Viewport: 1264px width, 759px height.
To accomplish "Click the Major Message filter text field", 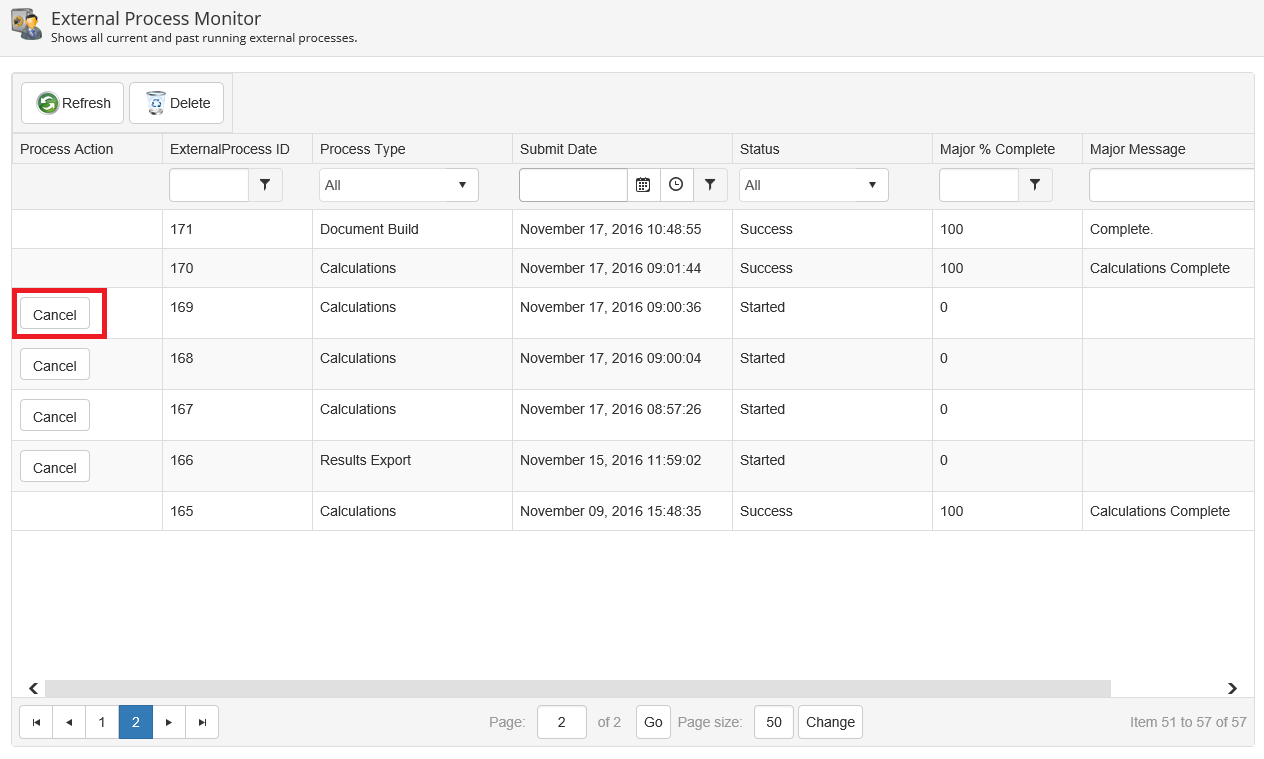I will [1170, 185].
